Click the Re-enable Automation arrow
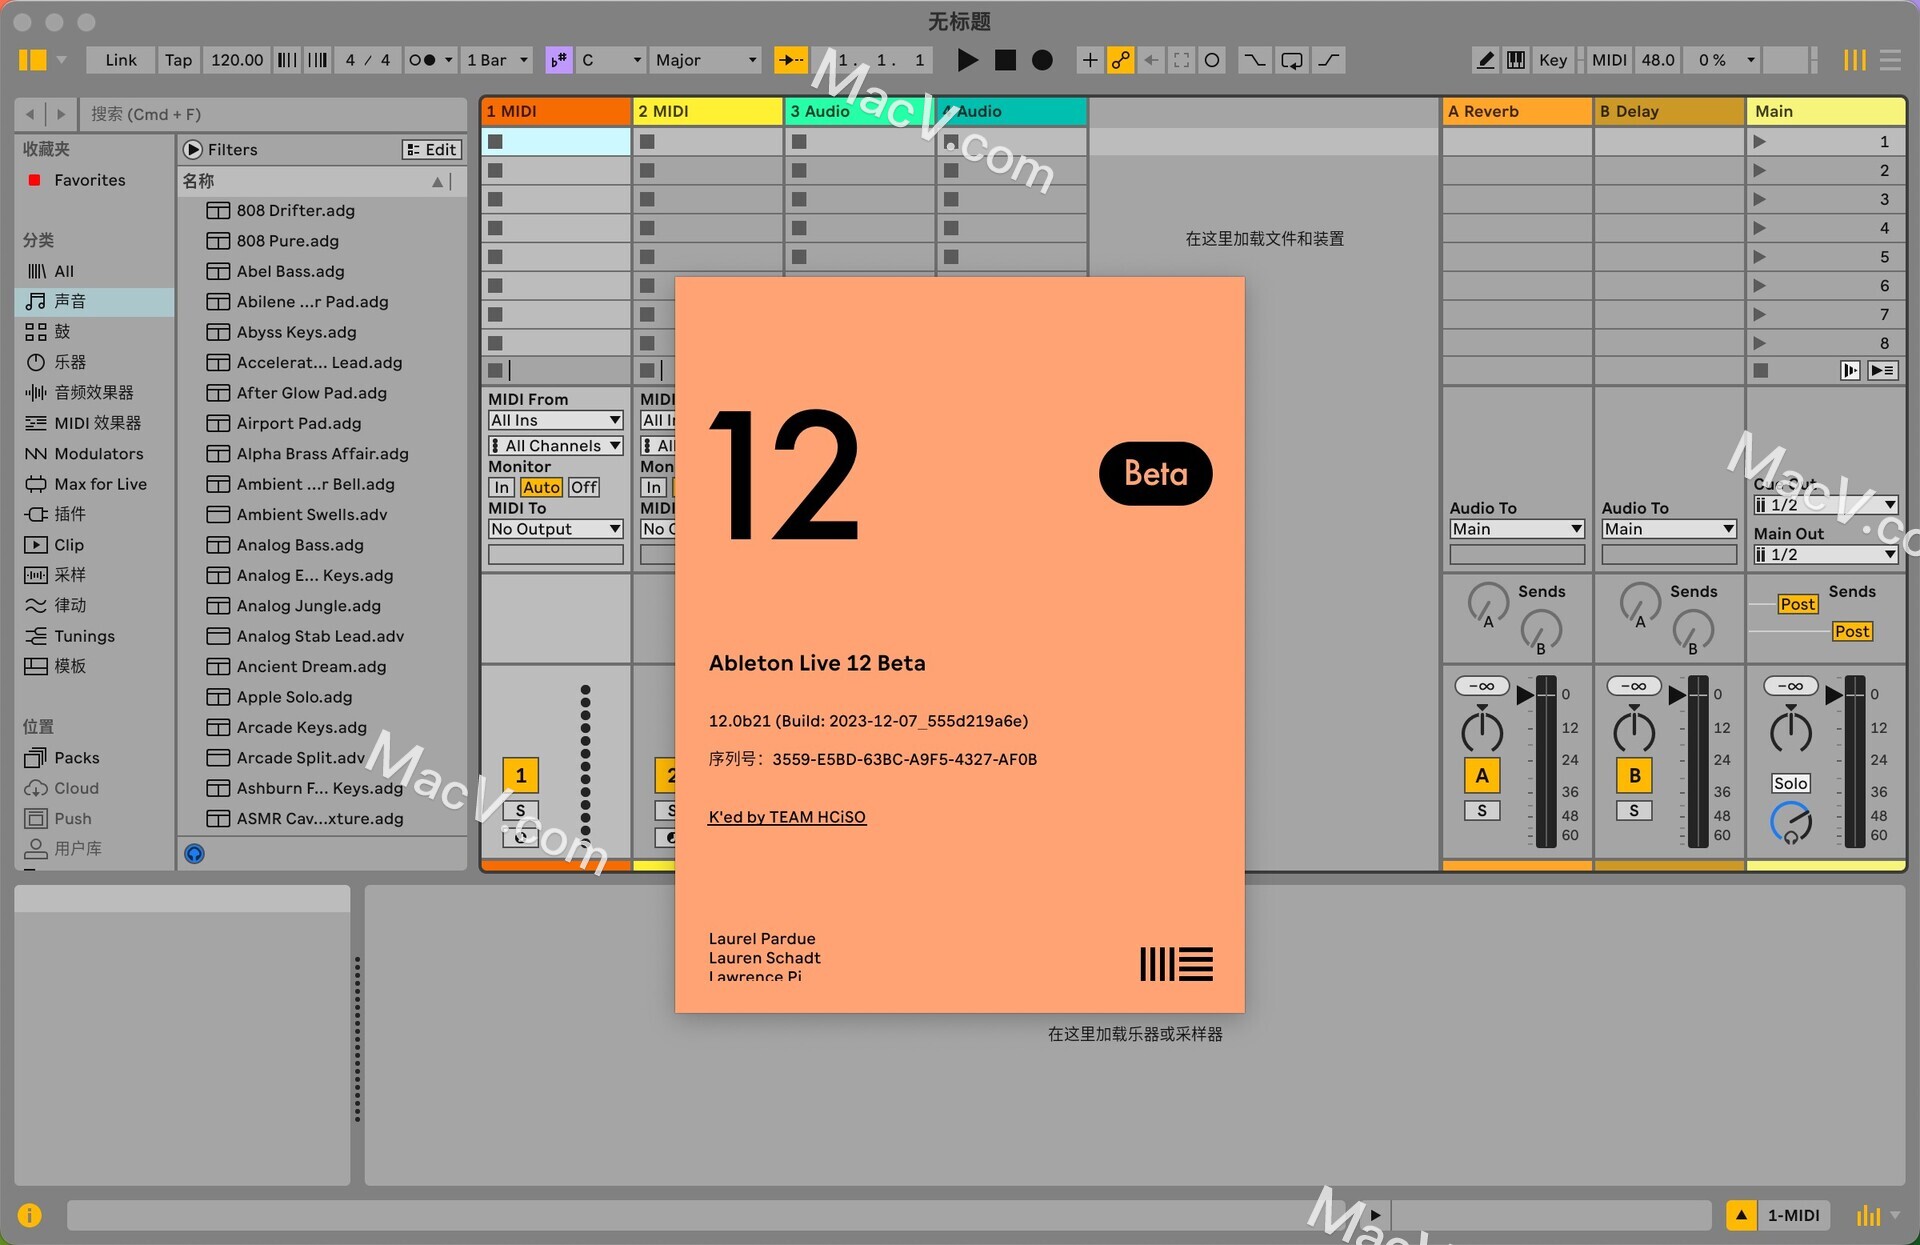 1151,60
